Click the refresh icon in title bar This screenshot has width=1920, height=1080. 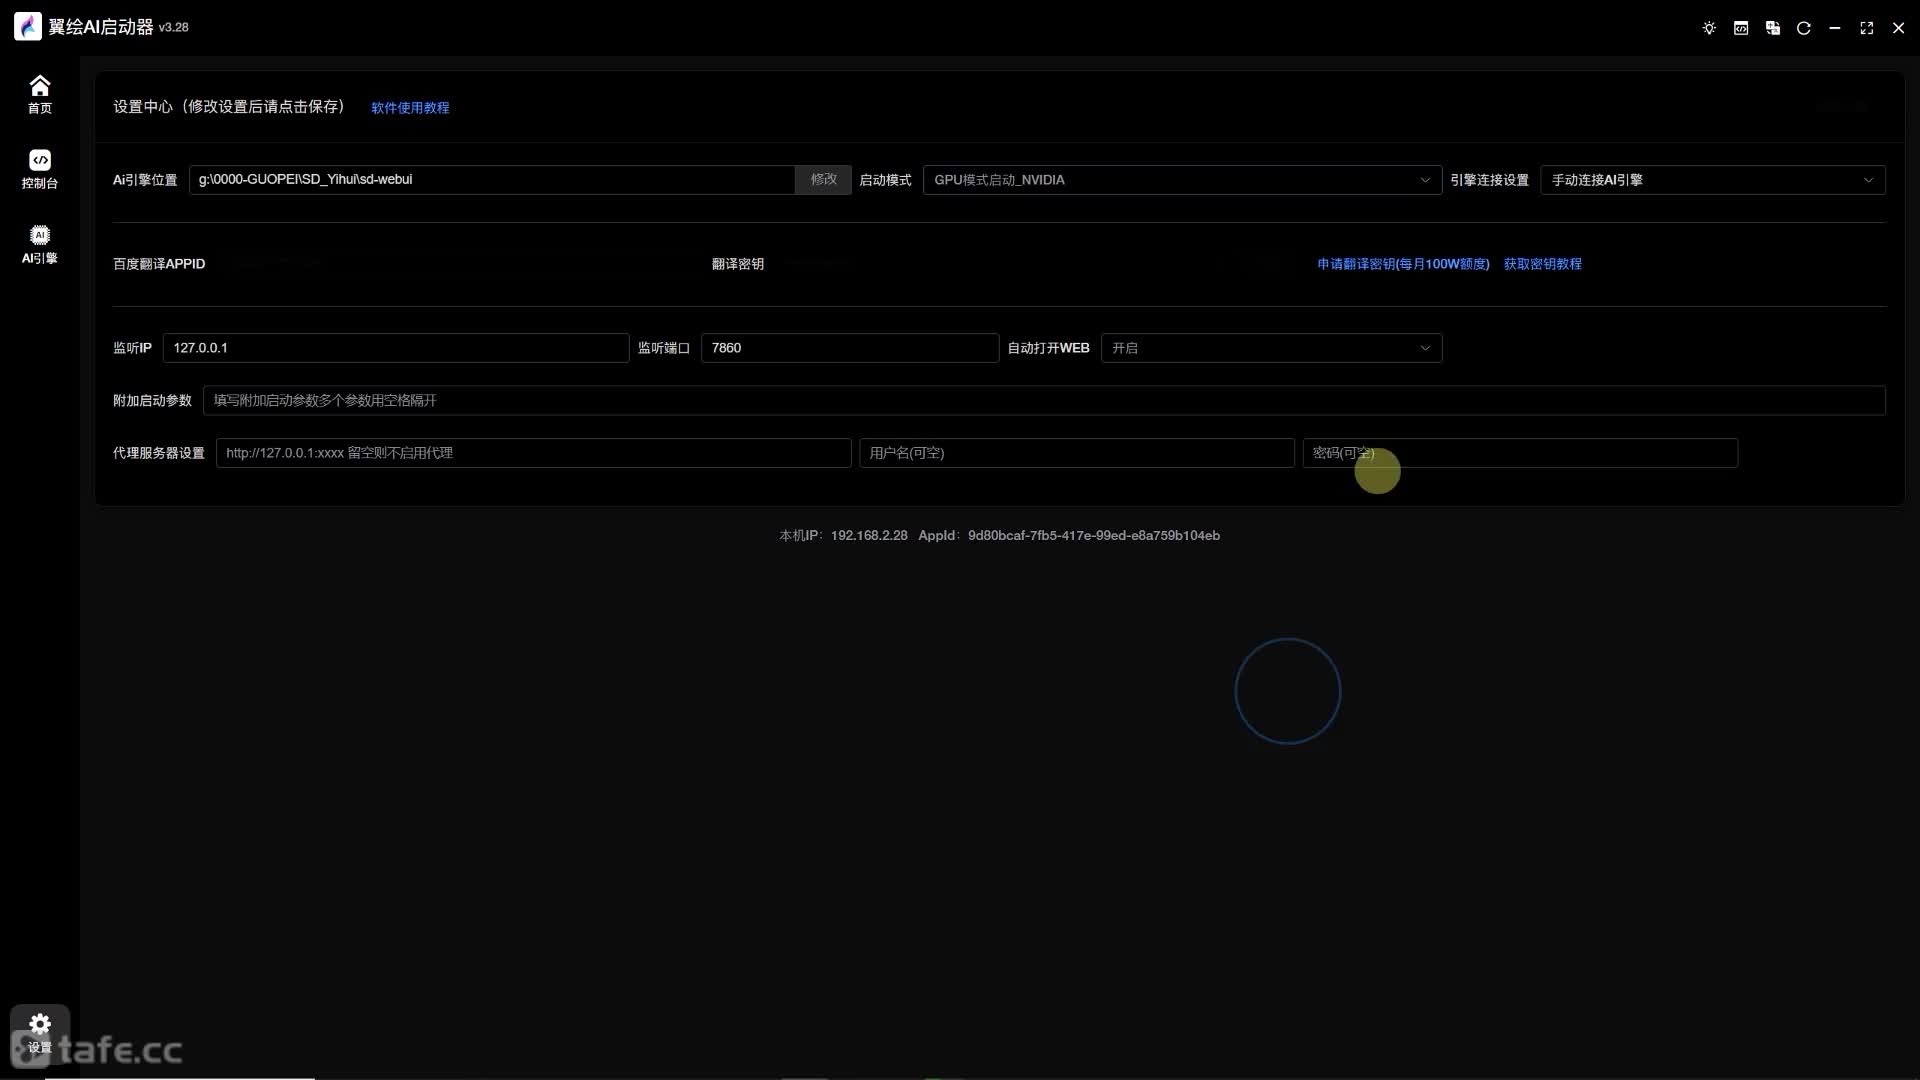click(x=1804, y=28)
